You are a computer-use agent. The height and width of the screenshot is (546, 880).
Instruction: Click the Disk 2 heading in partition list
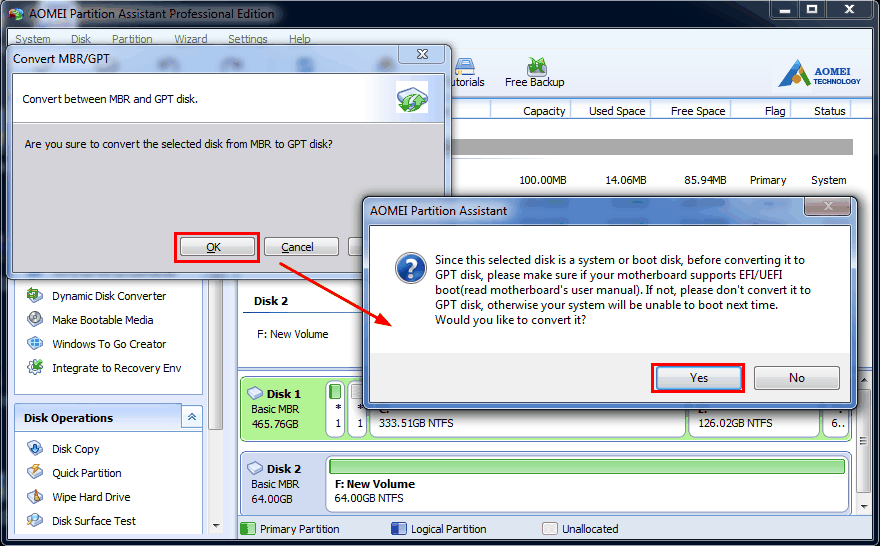271,301
